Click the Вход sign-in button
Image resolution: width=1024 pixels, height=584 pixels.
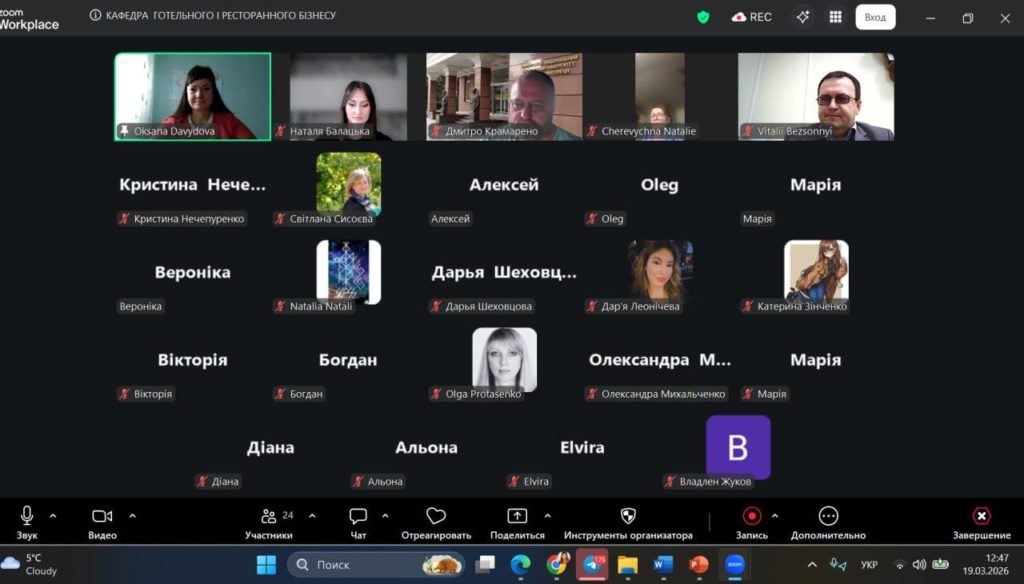875,17
